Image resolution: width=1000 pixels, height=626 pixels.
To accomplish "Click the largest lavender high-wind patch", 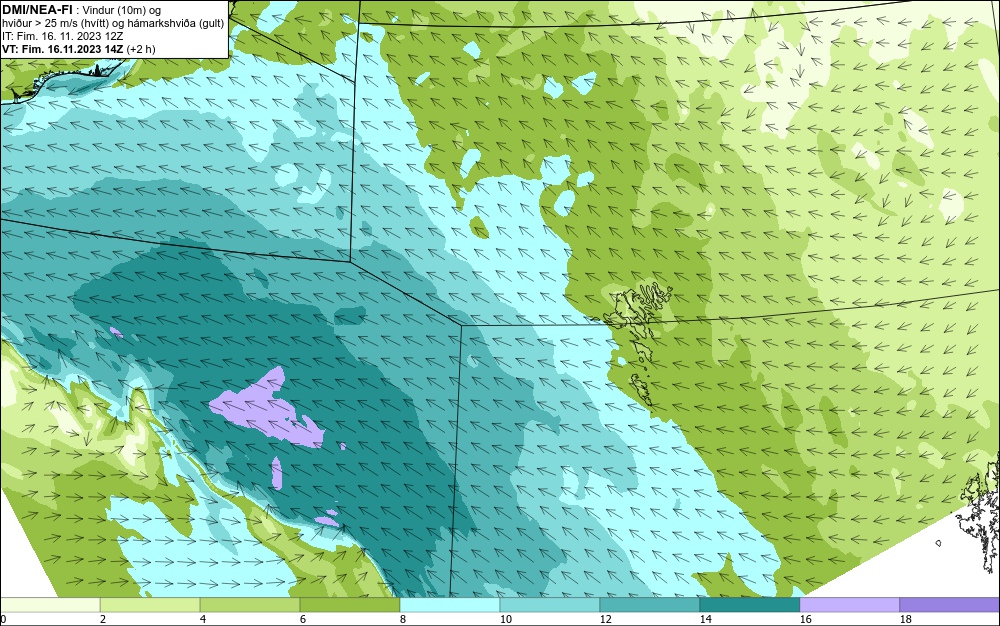I will [268, 408].
